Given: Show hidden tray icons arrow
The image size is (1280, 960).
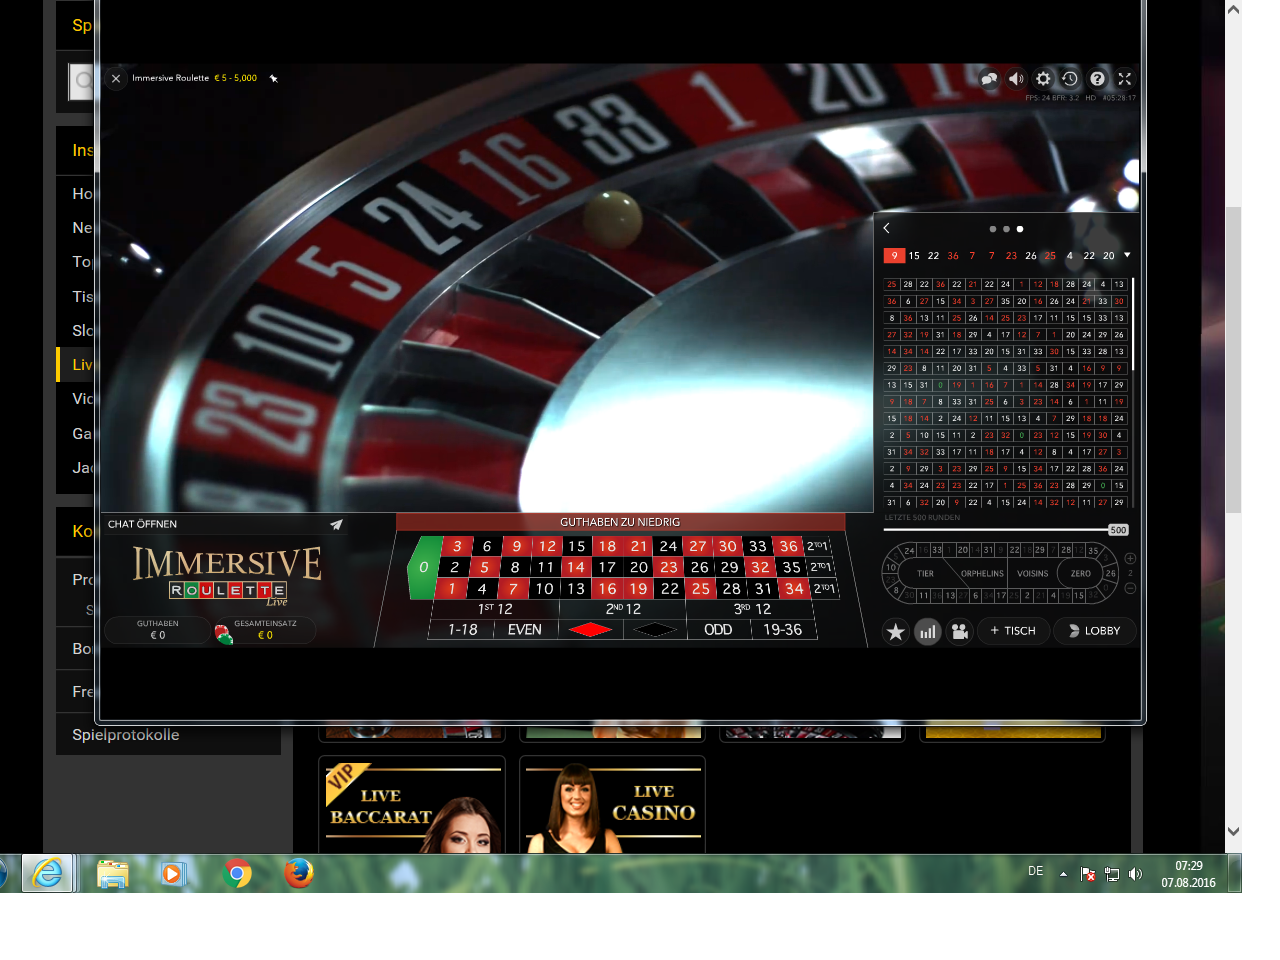Looking at the screenshot, I should (1063, 874).
